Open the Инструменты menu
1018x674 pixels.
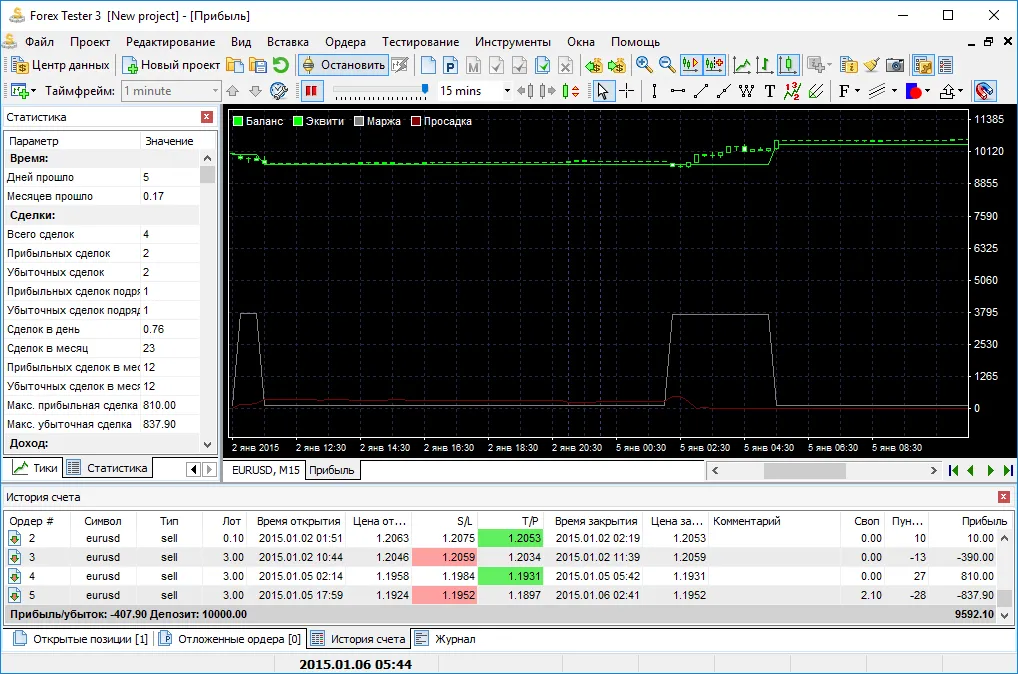[512, 42]
